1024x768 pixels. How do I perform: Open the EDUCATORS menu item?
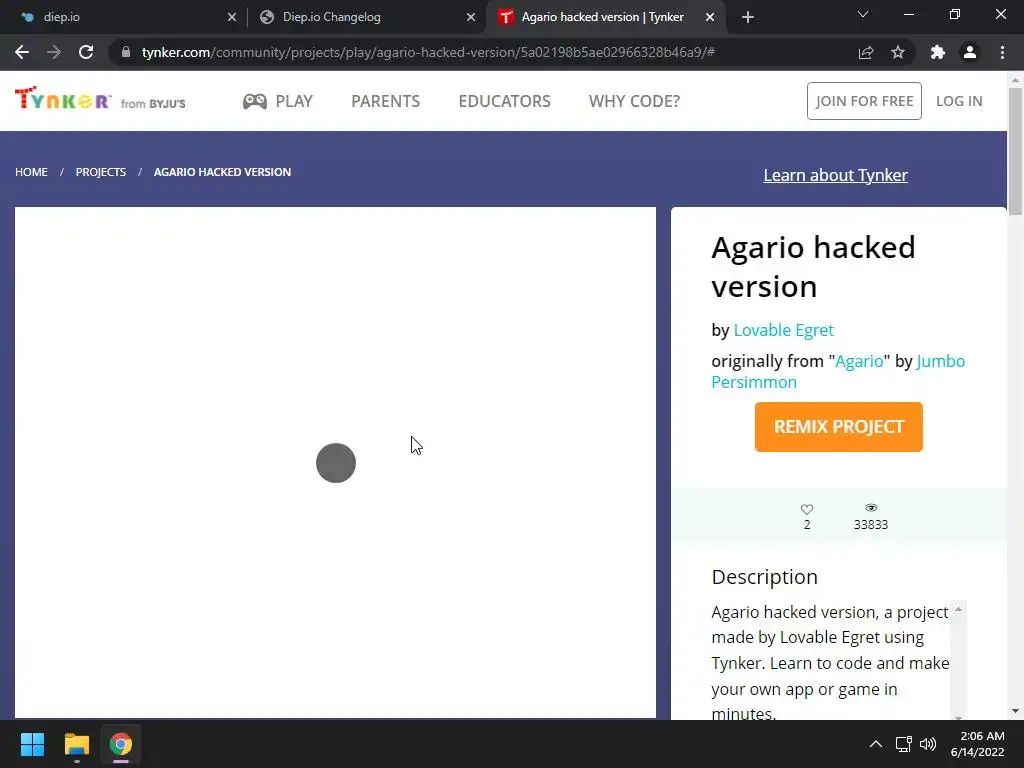tap(504, 101)
